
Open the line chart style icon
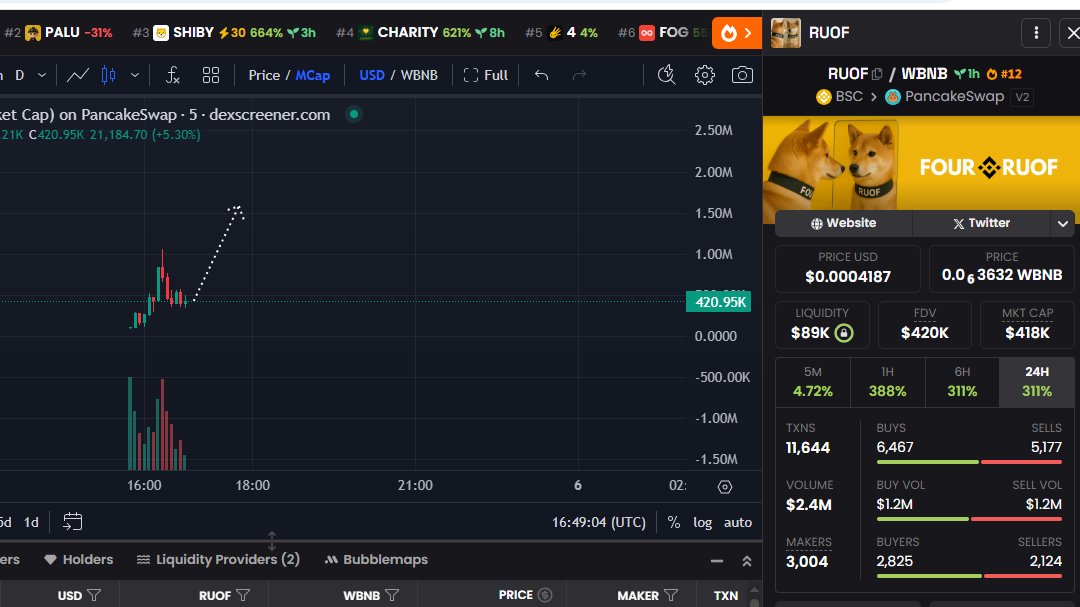(78, 75)
